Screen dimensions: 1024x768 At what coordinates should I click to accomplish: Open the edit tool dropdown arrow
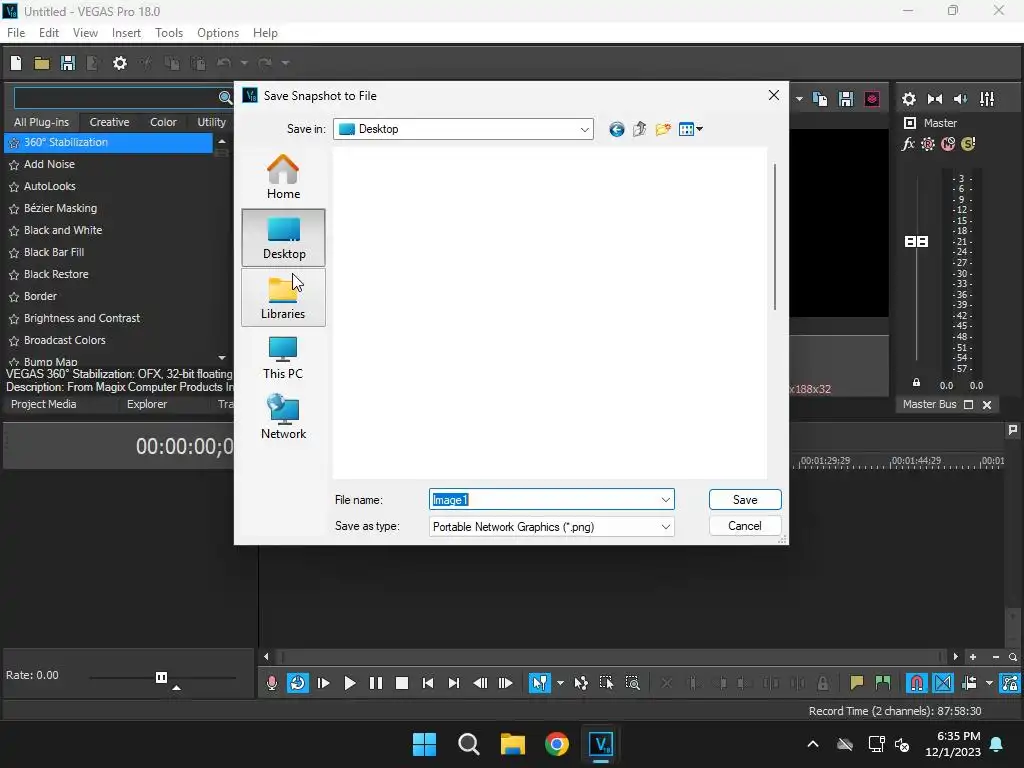(x=560, y=683)
